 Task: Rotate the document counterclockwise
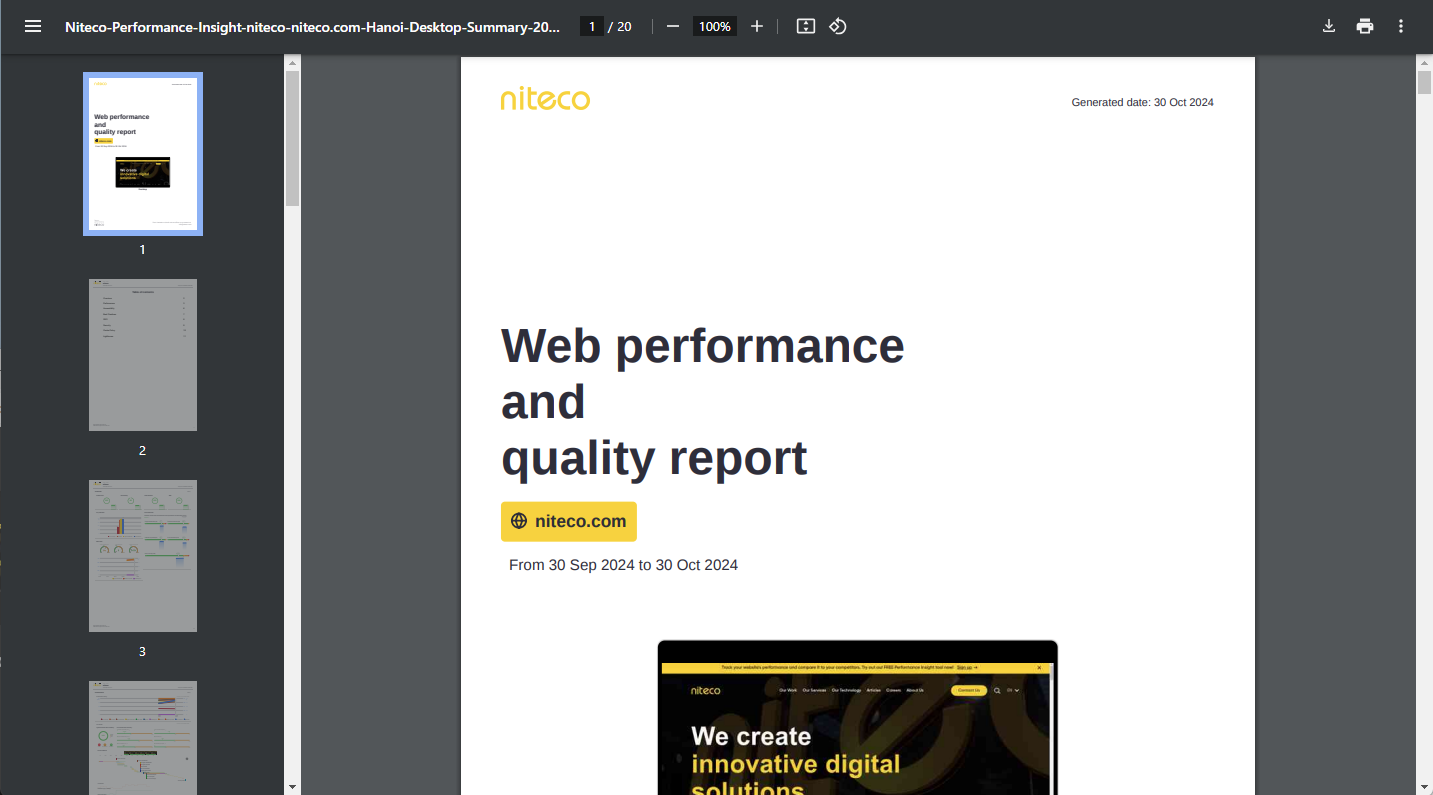point(838,27)
